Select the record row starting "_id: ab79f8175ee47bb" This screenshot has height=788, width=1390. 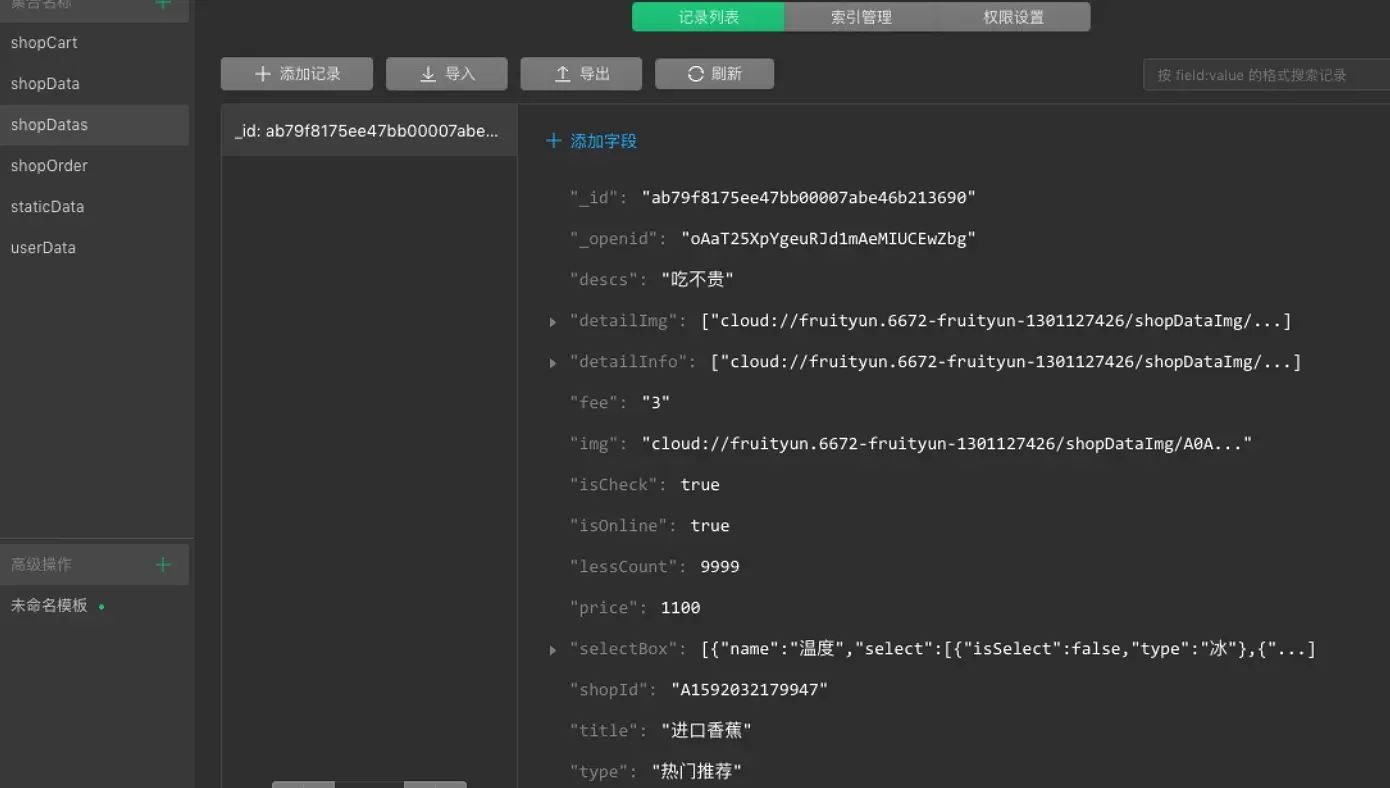(x=369, y=131)
